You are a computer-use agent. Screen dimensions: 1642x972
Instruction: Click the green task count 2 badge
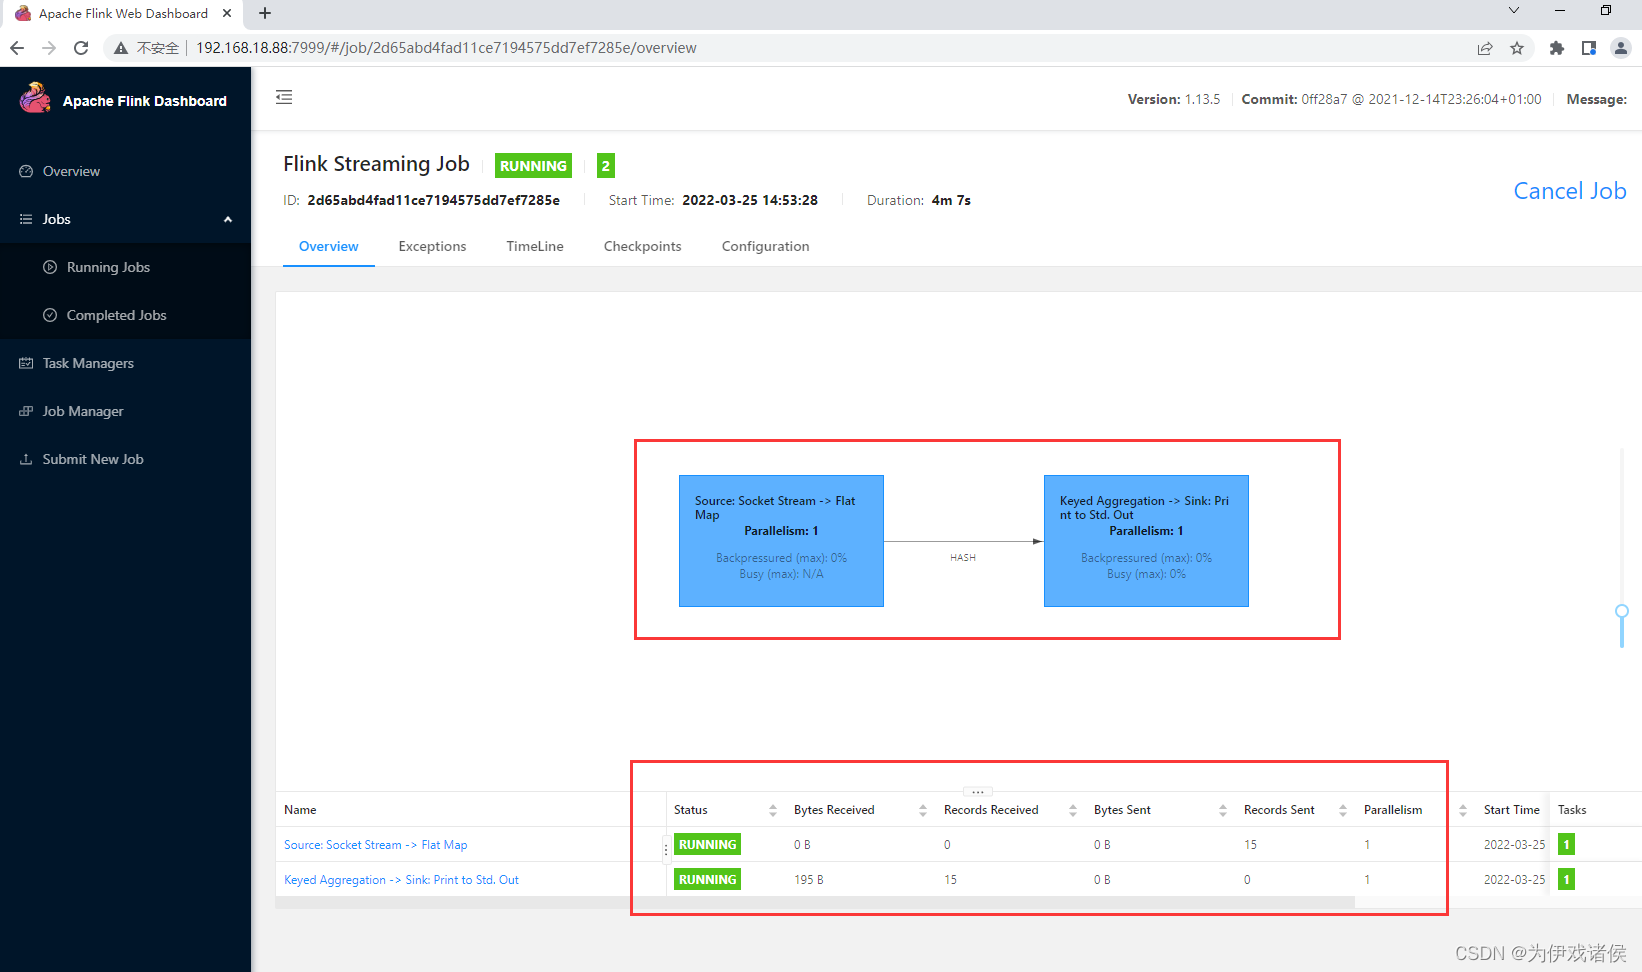[x=605, y=166]
